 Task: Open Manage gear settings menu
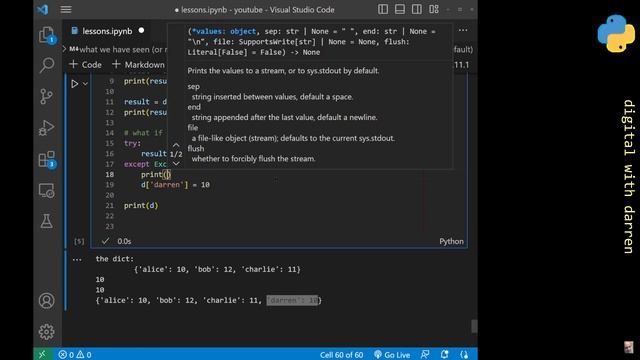click(x=47, y=332)
